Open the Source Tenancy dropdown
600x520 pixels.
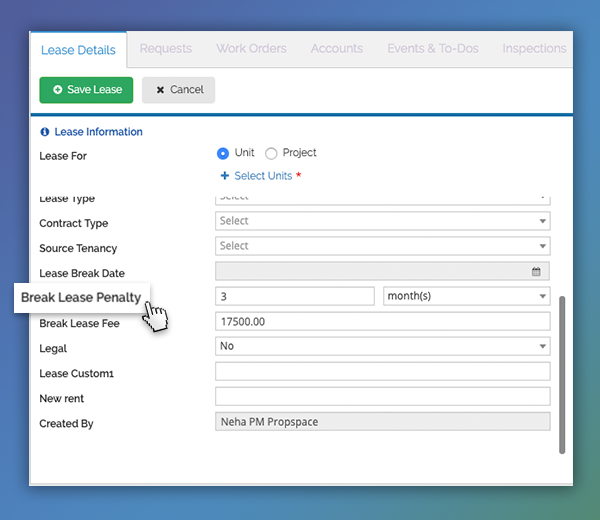tap(383, 246)
